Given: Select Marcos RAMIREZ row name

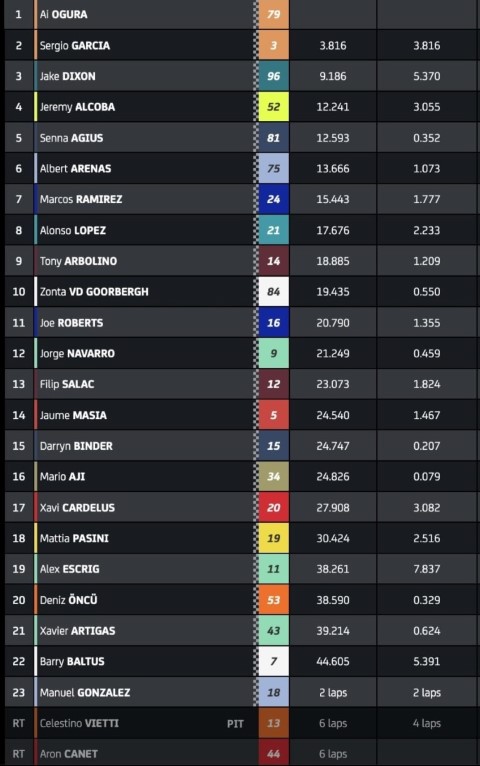Looking at the screenshot, I should pyautogui.click(x=81, y=199).
